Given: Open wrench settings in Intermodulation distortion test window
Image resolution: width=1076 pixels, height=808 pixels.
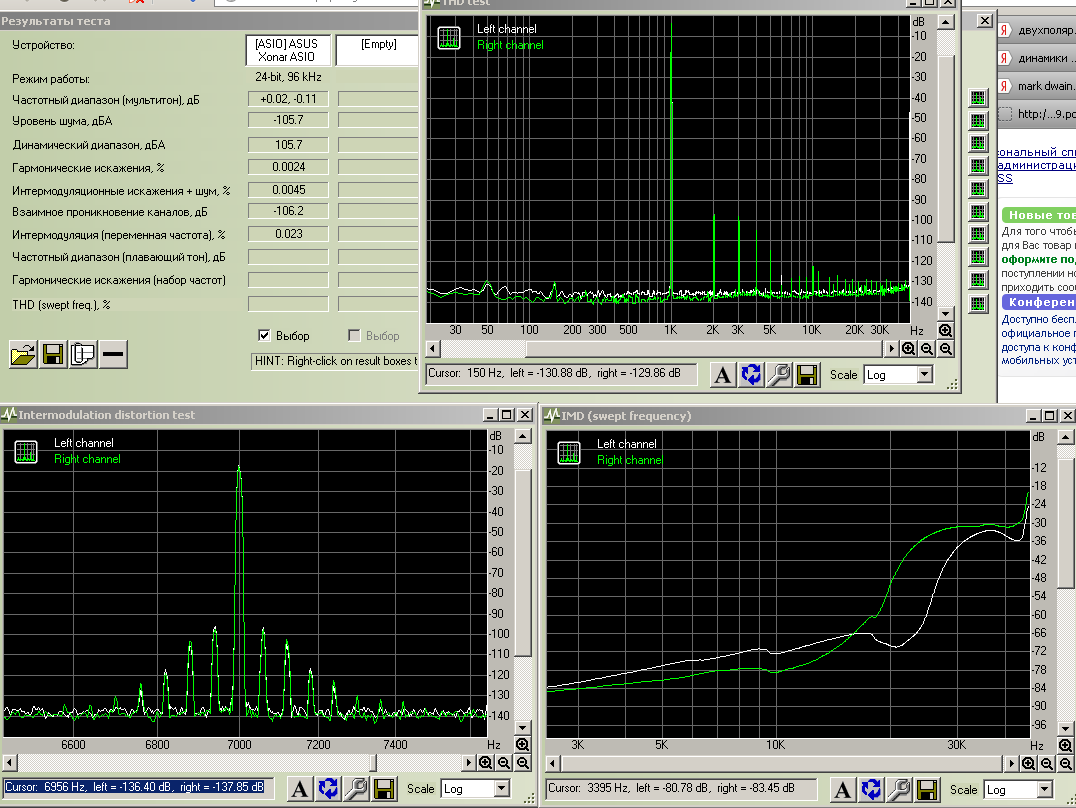Looking at the screenshot, I should coord(355,789).
